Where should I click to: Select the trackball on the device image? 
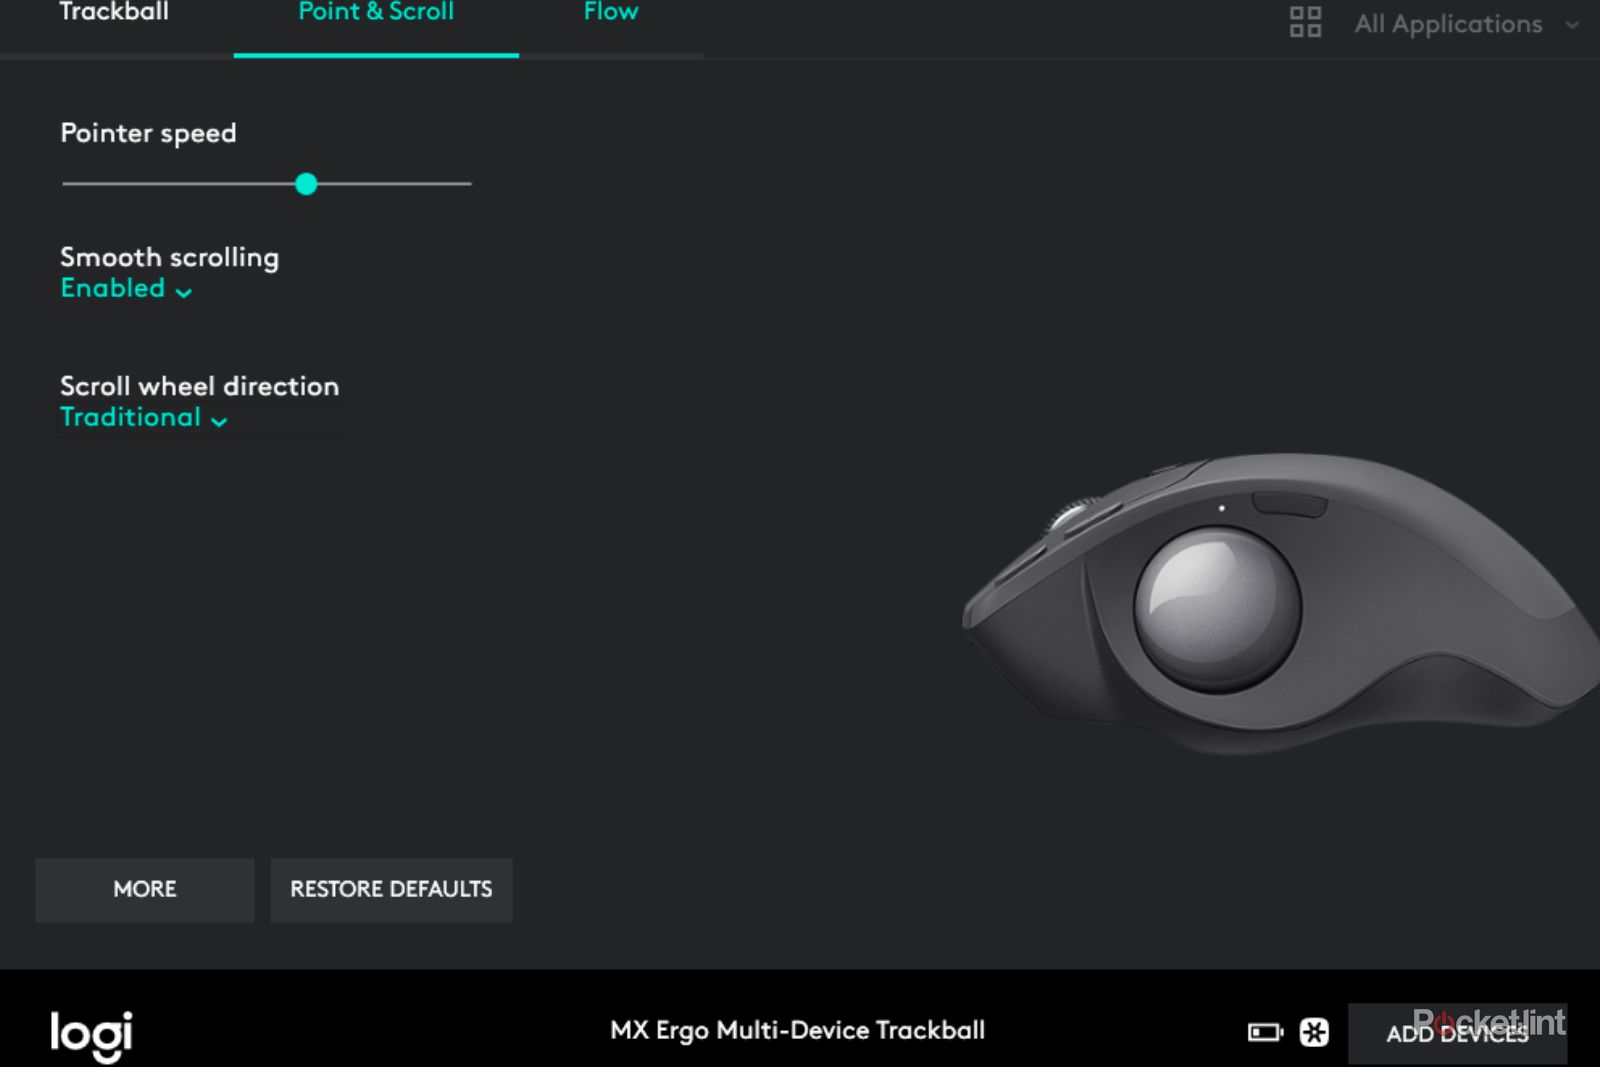coord(1217,610)
